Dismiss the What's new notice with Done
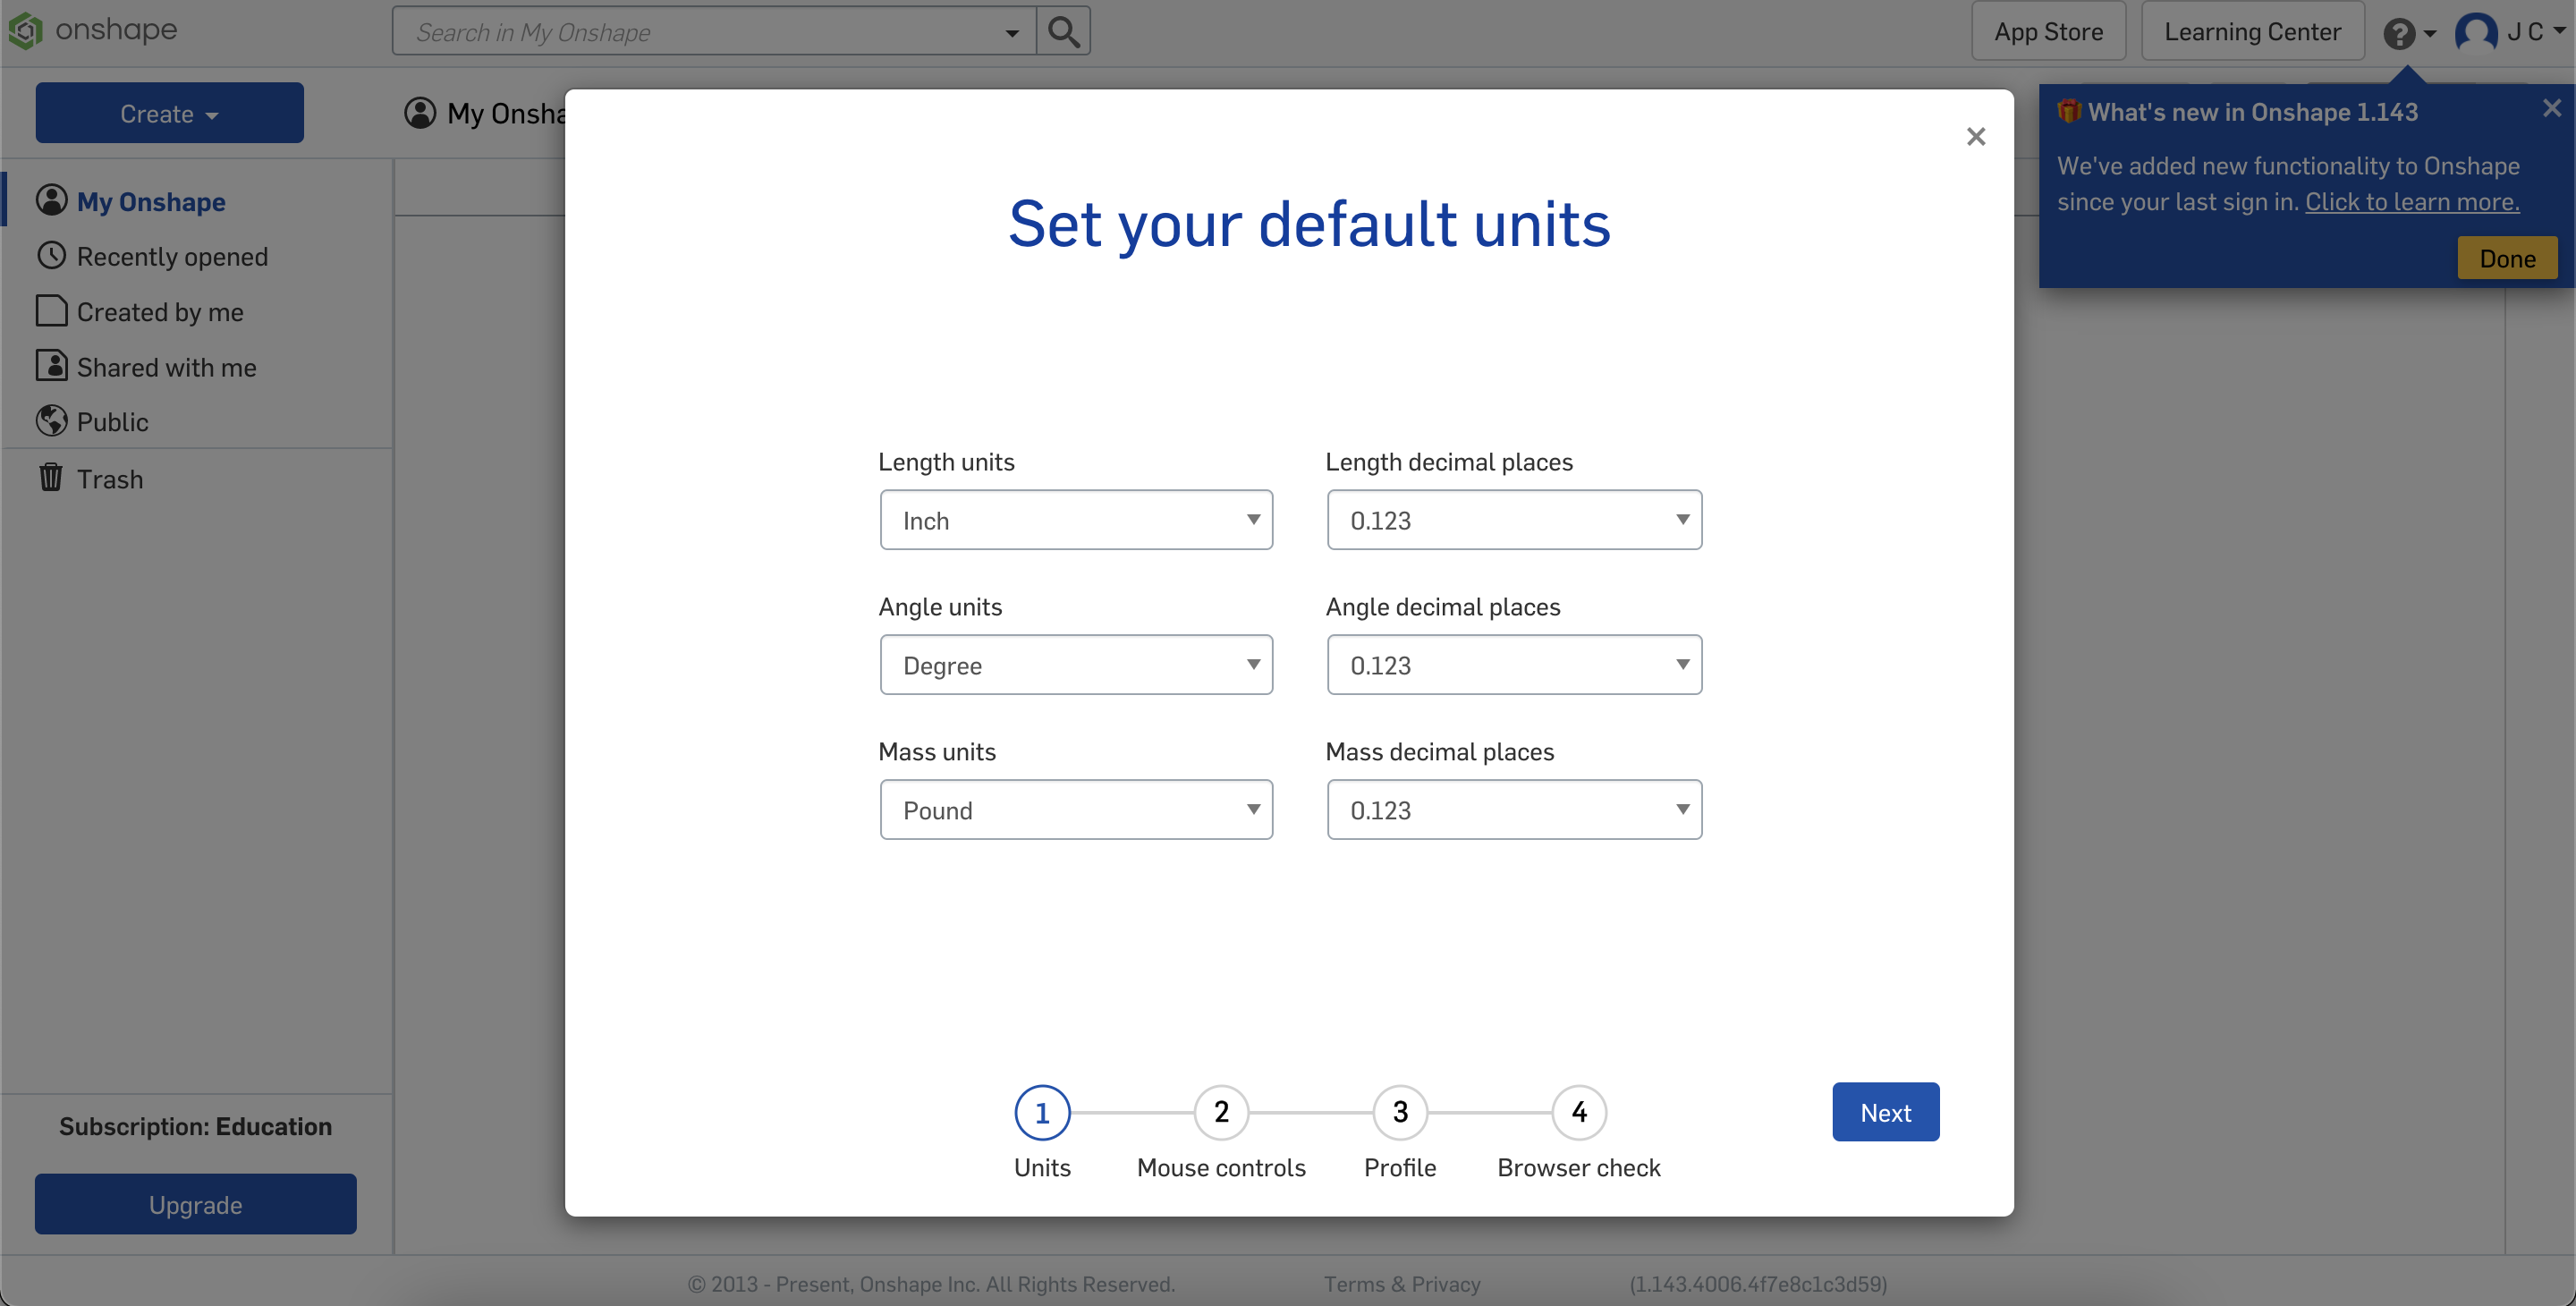Image resolution: width=2576 pixels, height=1306 pixels. (x=2506, y=257)
